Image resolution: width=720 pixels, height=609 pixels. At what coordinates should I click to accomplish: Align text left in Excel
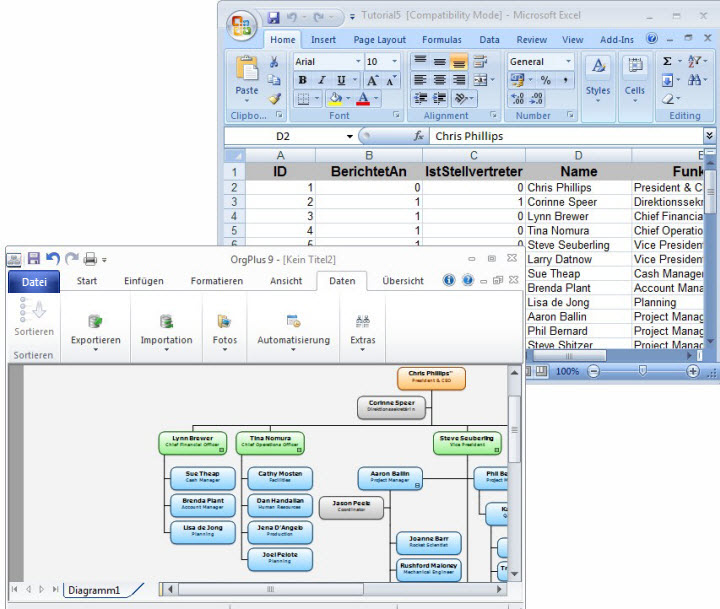[x=420, y=80]
